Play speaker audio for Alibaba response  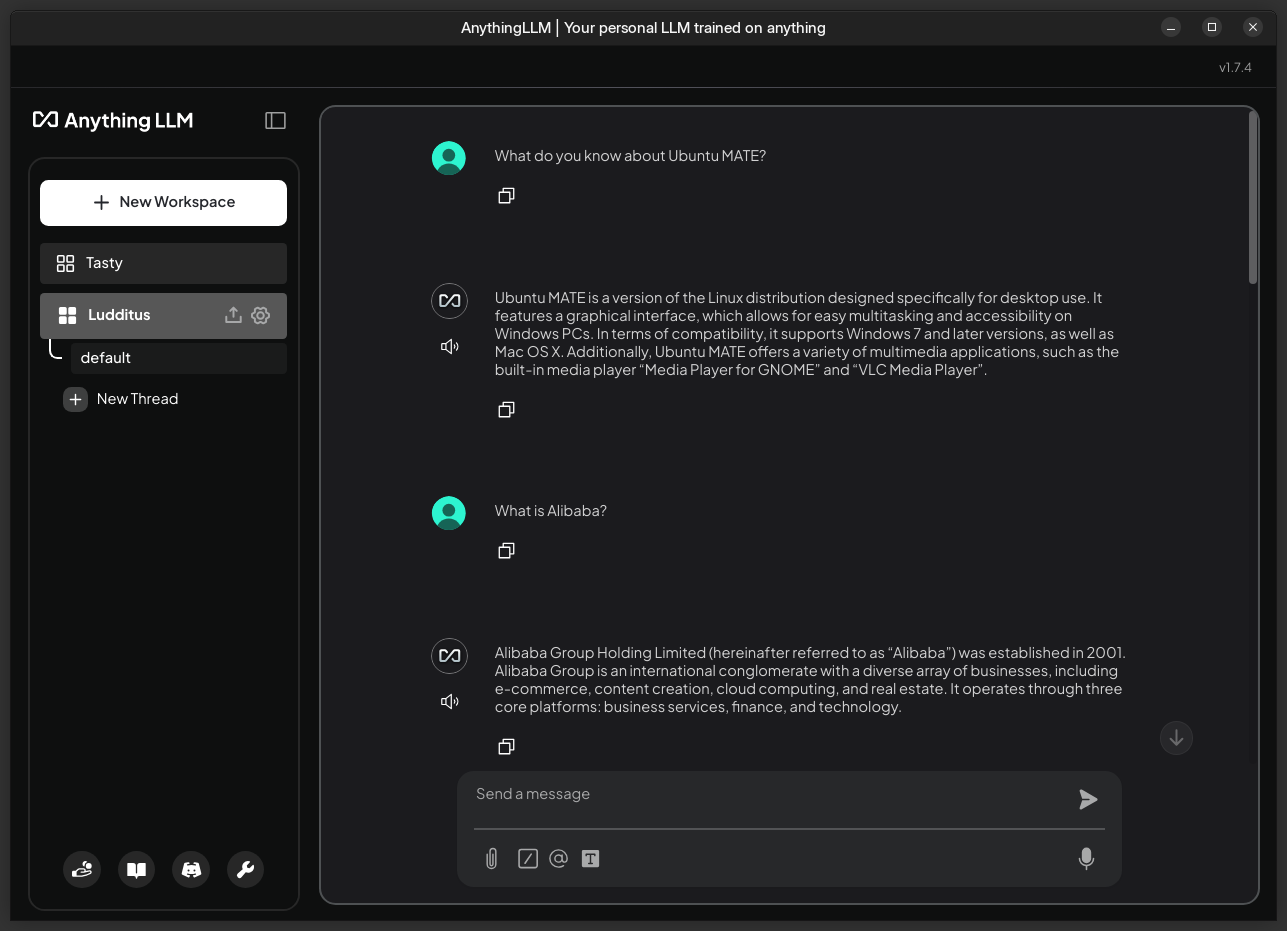pyautogui.click(x=449, y=702)
